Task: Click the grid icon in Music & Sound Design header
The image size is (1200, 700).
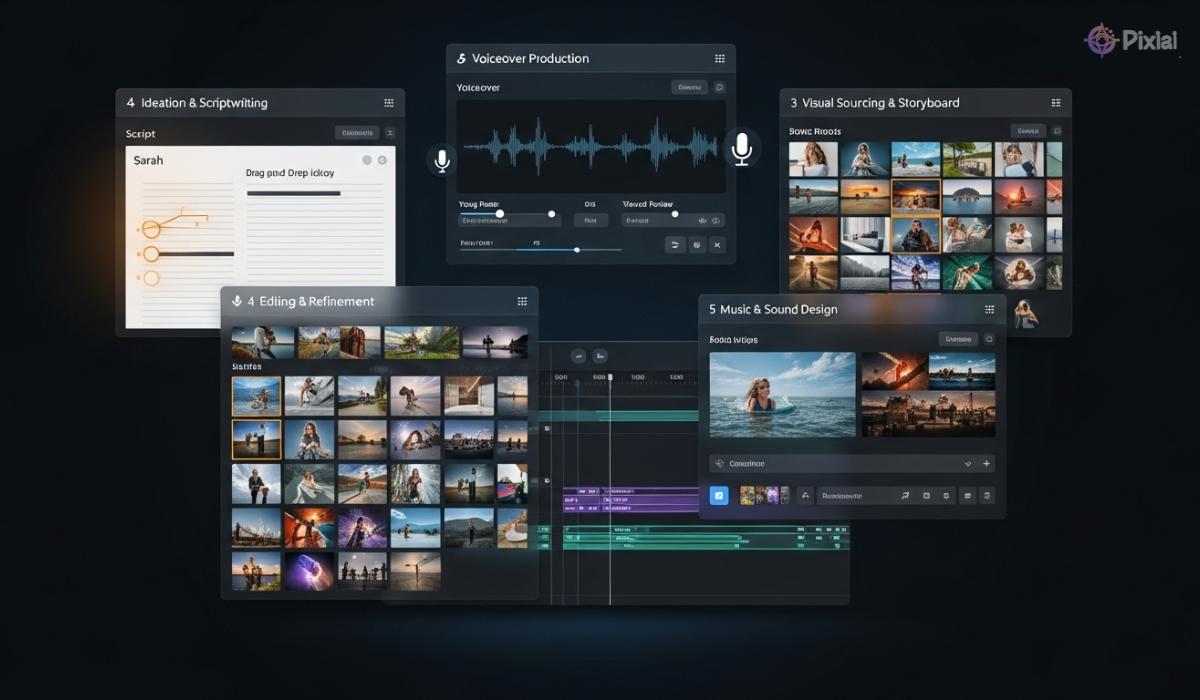Action: click(989, 310)
